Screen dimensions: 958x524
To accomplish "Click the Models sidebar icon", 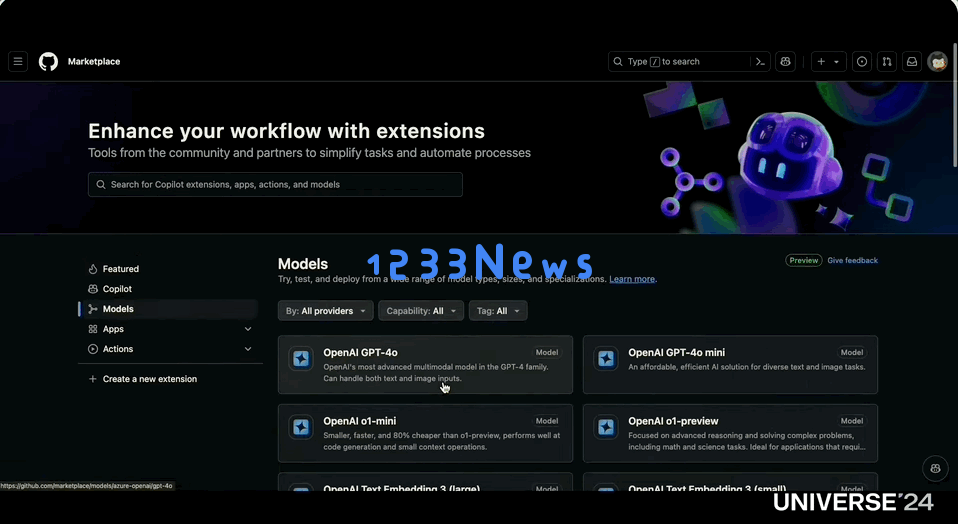I will coord(93,309).
